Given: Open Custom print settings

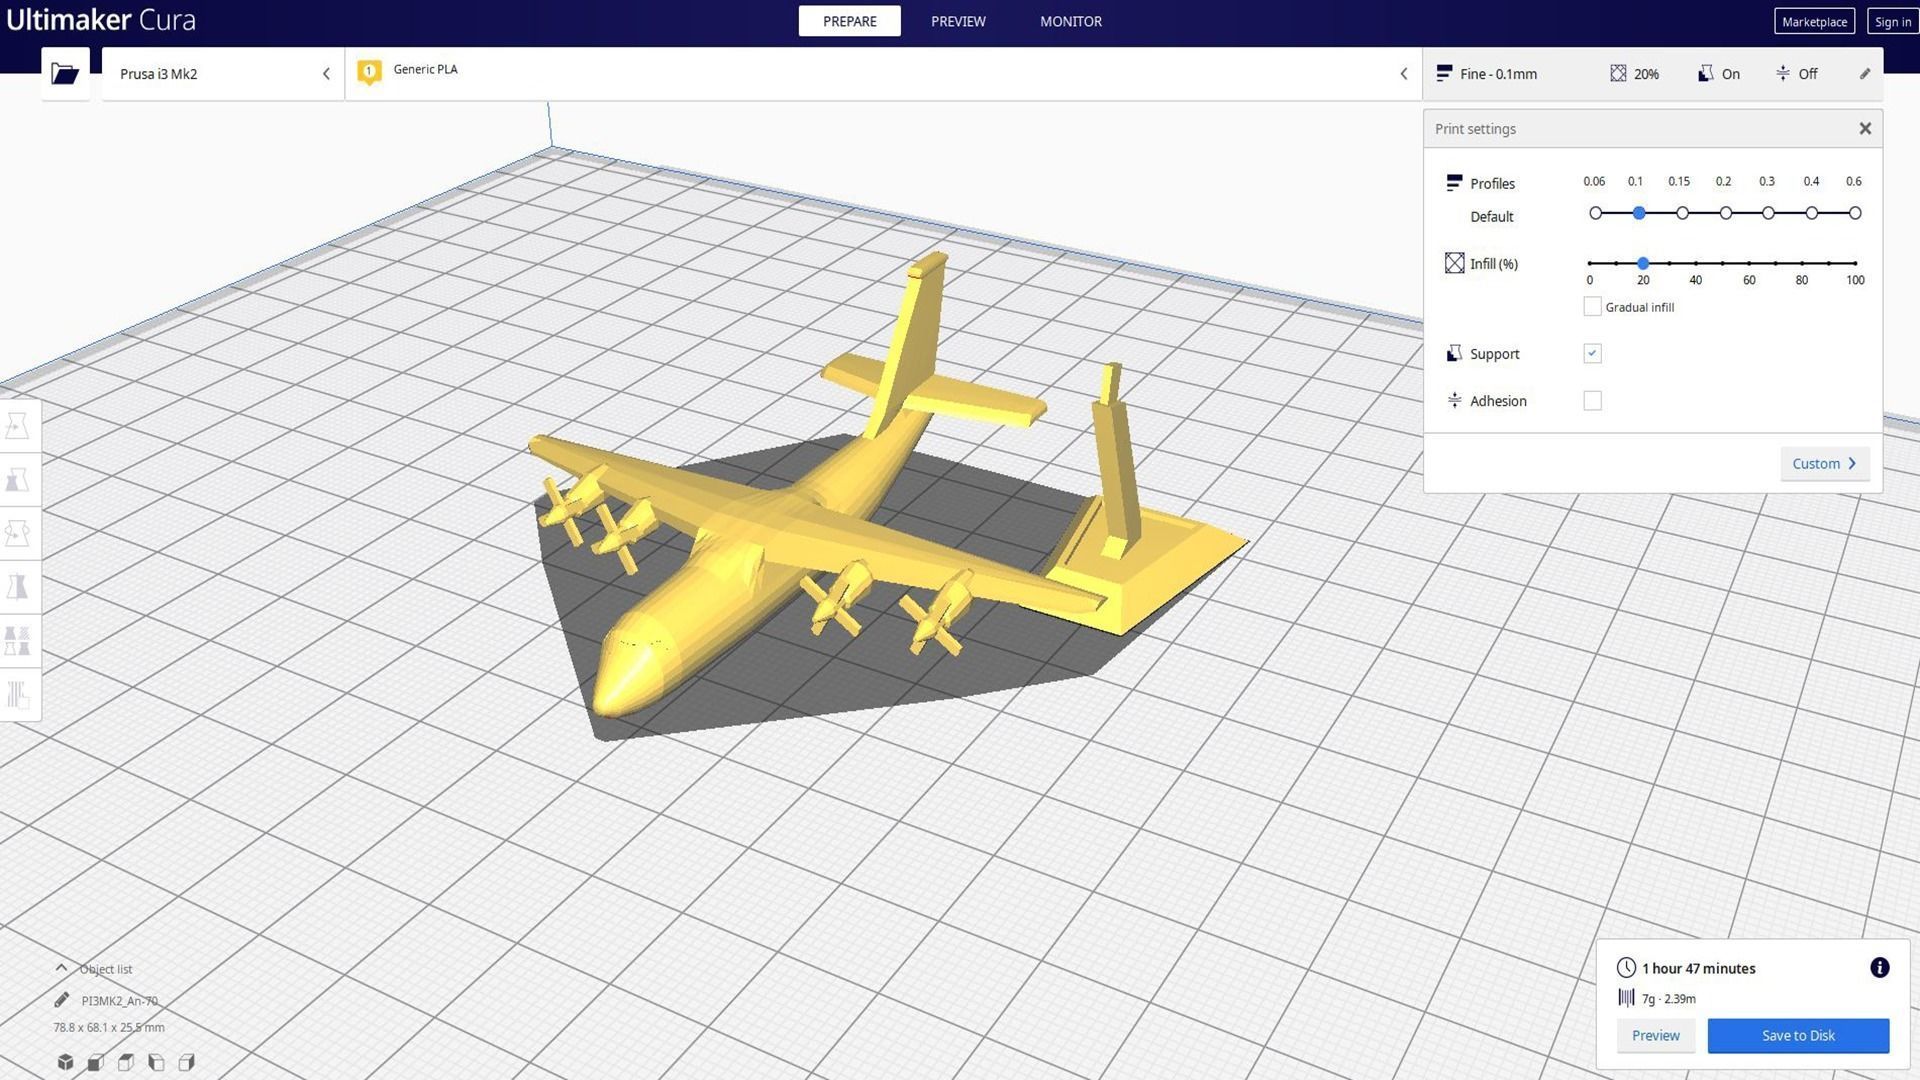Looking at the screenshot, I should click(1825, 464).
